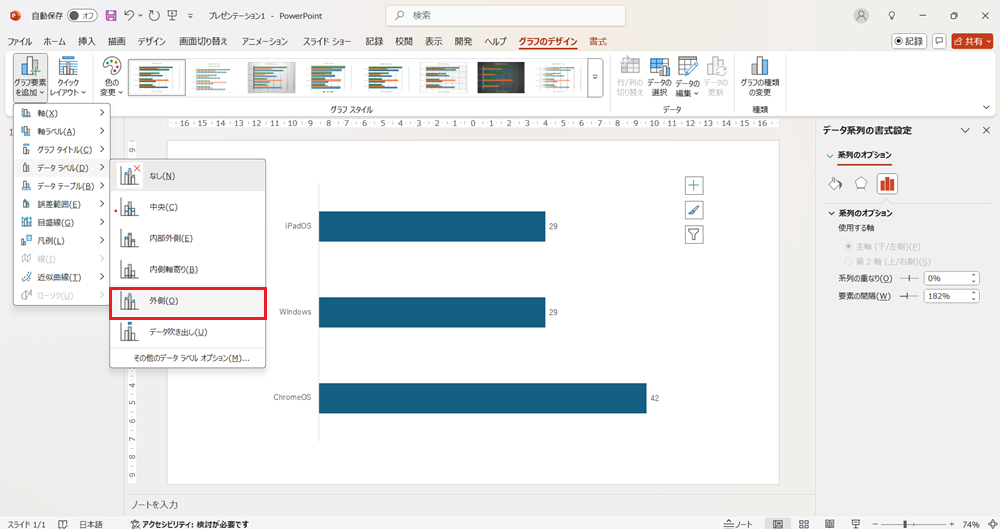The width and height of the screenshot is (1000, 529).
Task: Click 要素の間隔 stepper arrows
Action: (x=974, y=296)
